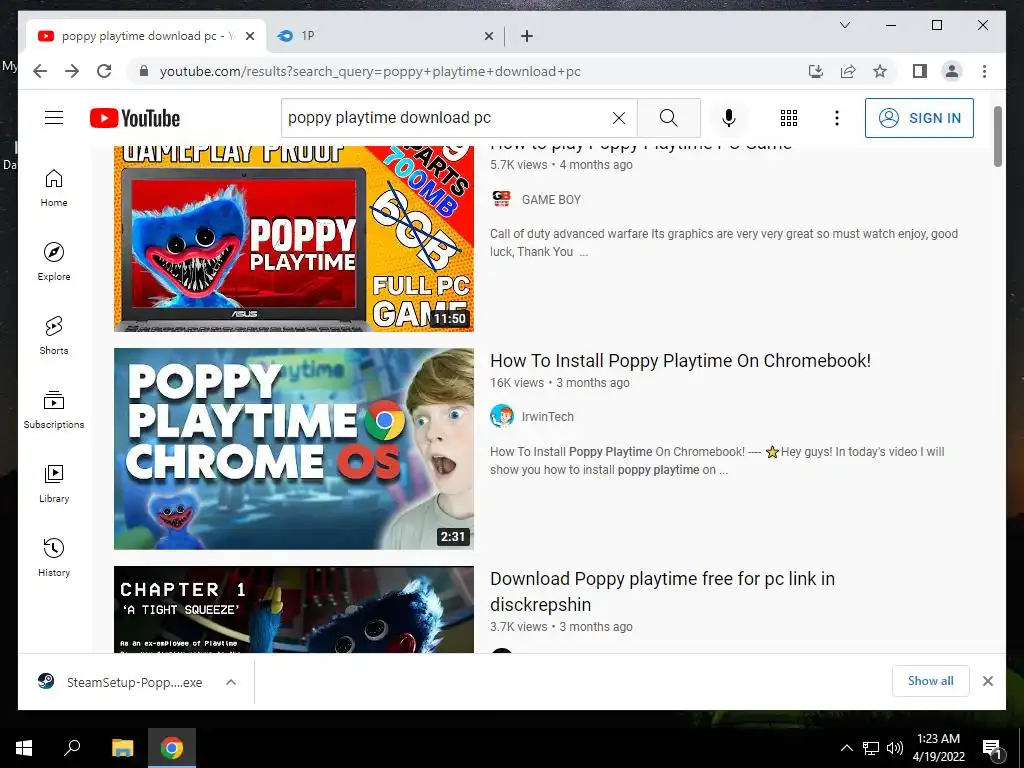Viewport: 1024px width, 768px height.
Task: Toggle Chrome side panel icon
Action: 920,71
